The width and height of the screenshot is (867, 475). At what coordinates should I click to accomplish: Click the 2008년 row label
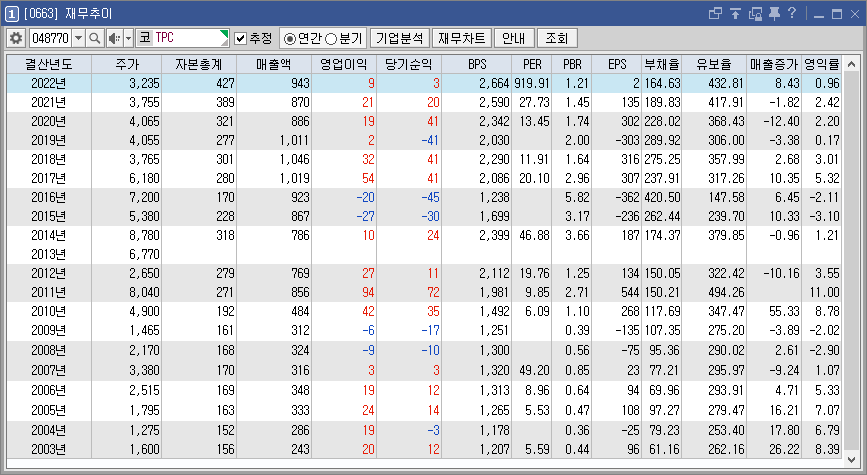point(49,351)
